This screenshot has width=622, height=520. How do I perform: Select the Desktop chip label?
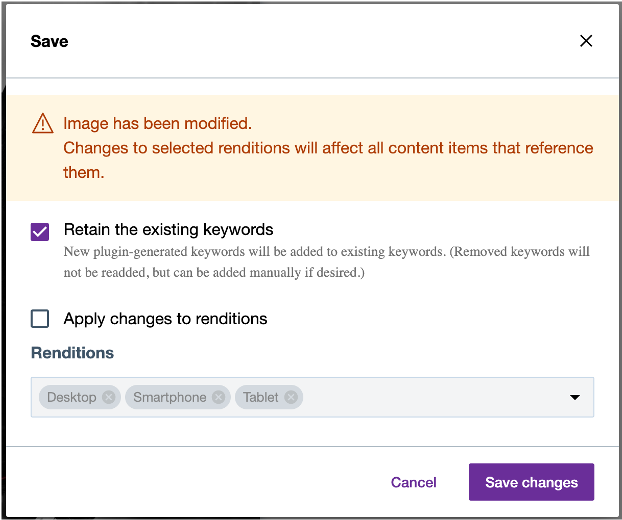[x=72, y=397]
